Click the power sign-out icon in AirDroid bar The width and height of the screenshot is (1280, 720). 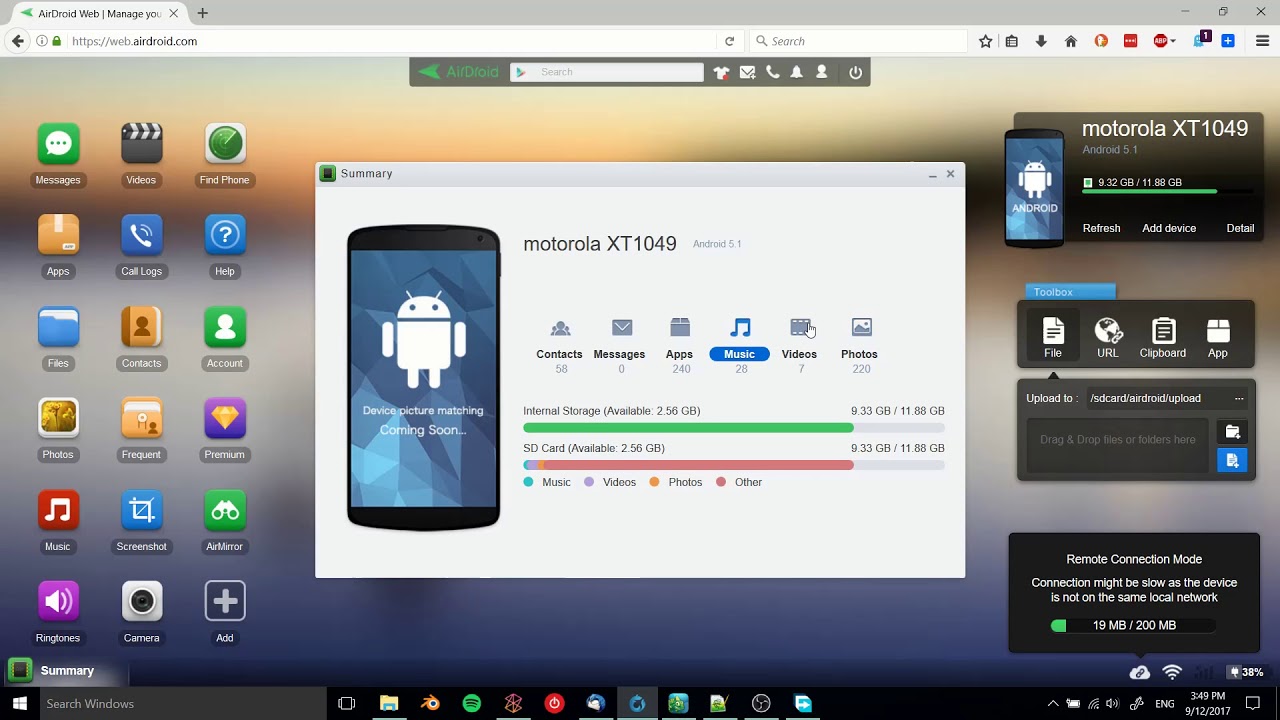[855, 72]
